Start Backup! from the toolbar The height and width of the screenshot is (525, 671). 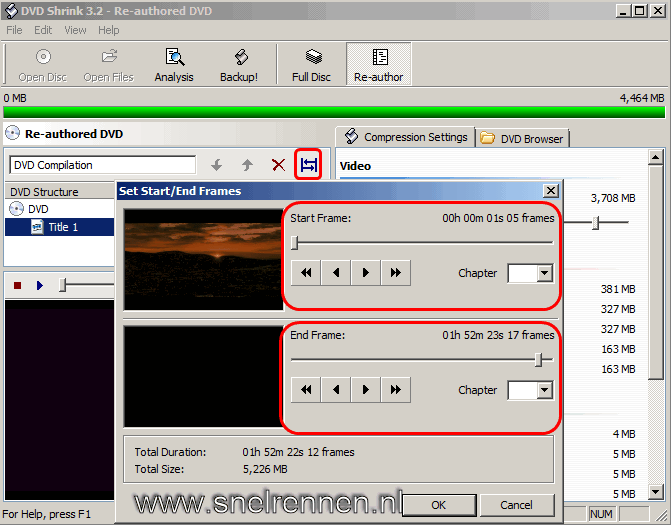239,65
